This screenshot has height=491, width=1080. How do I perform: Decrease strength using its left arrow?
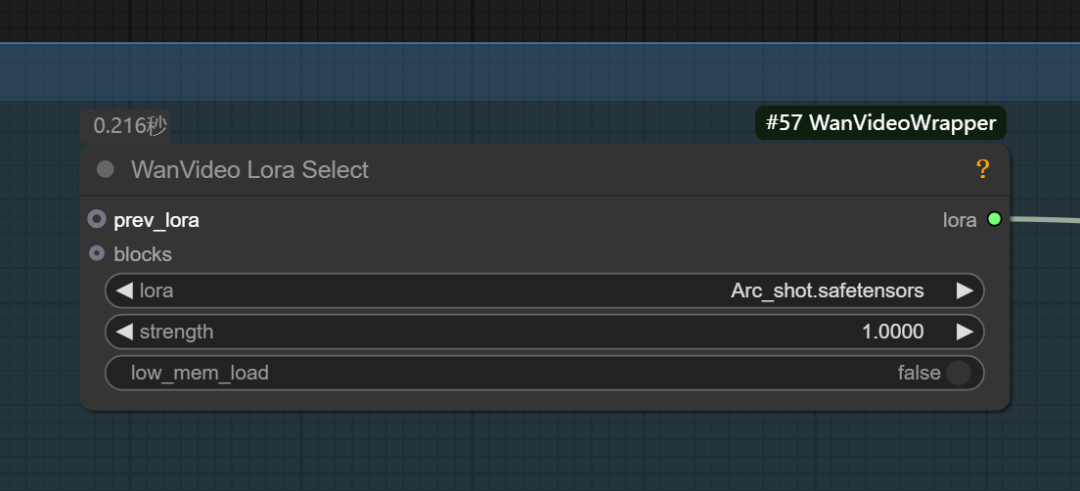pos(124,332)
